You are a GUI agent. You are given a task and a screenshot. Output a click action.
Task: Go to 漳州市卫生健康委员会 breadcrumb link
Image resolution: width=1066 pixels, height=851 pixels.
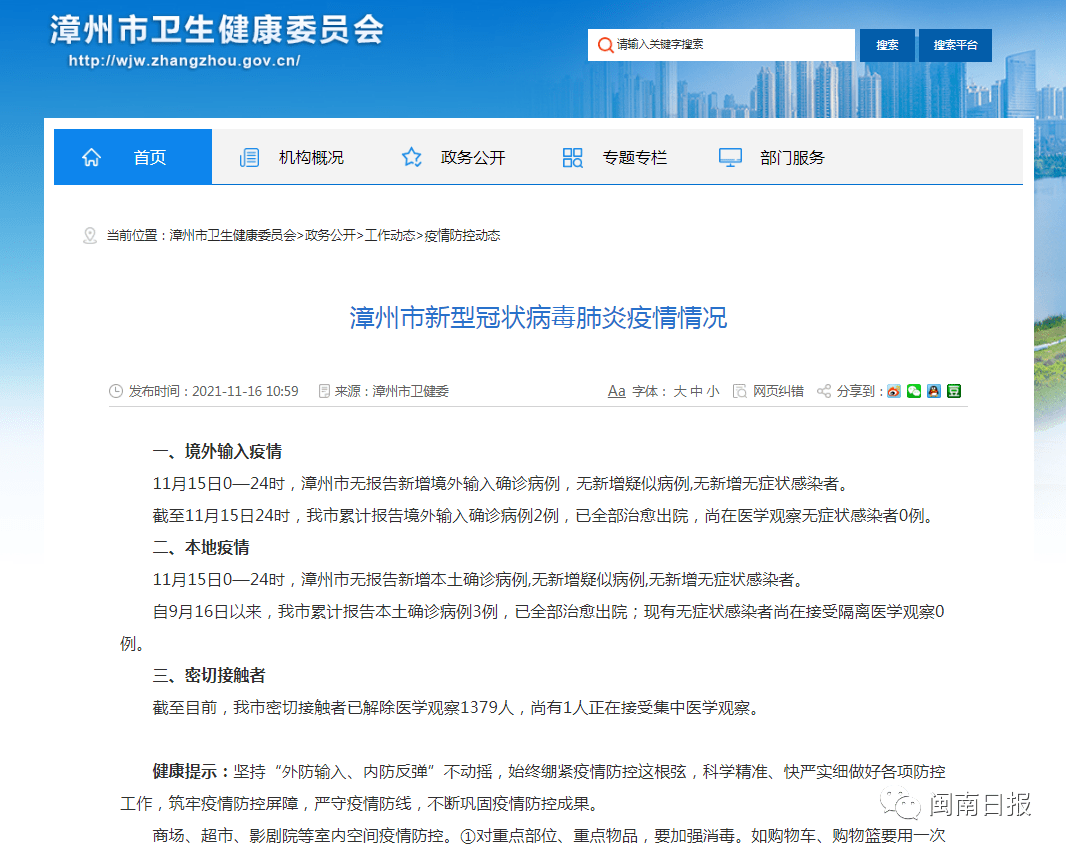[233, 235]
